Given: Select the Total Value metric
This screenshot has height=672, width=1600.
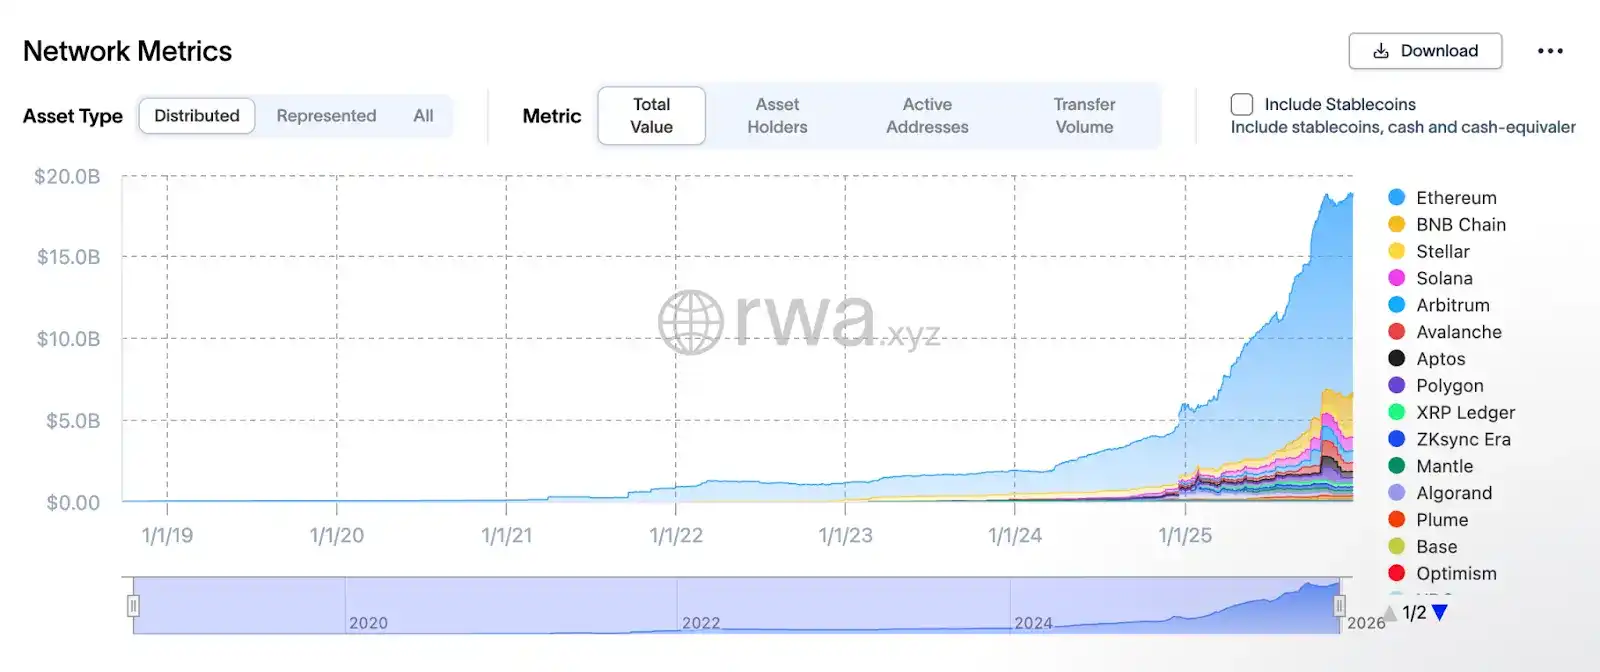Looking at the screenshot, I should coord(651,116).
